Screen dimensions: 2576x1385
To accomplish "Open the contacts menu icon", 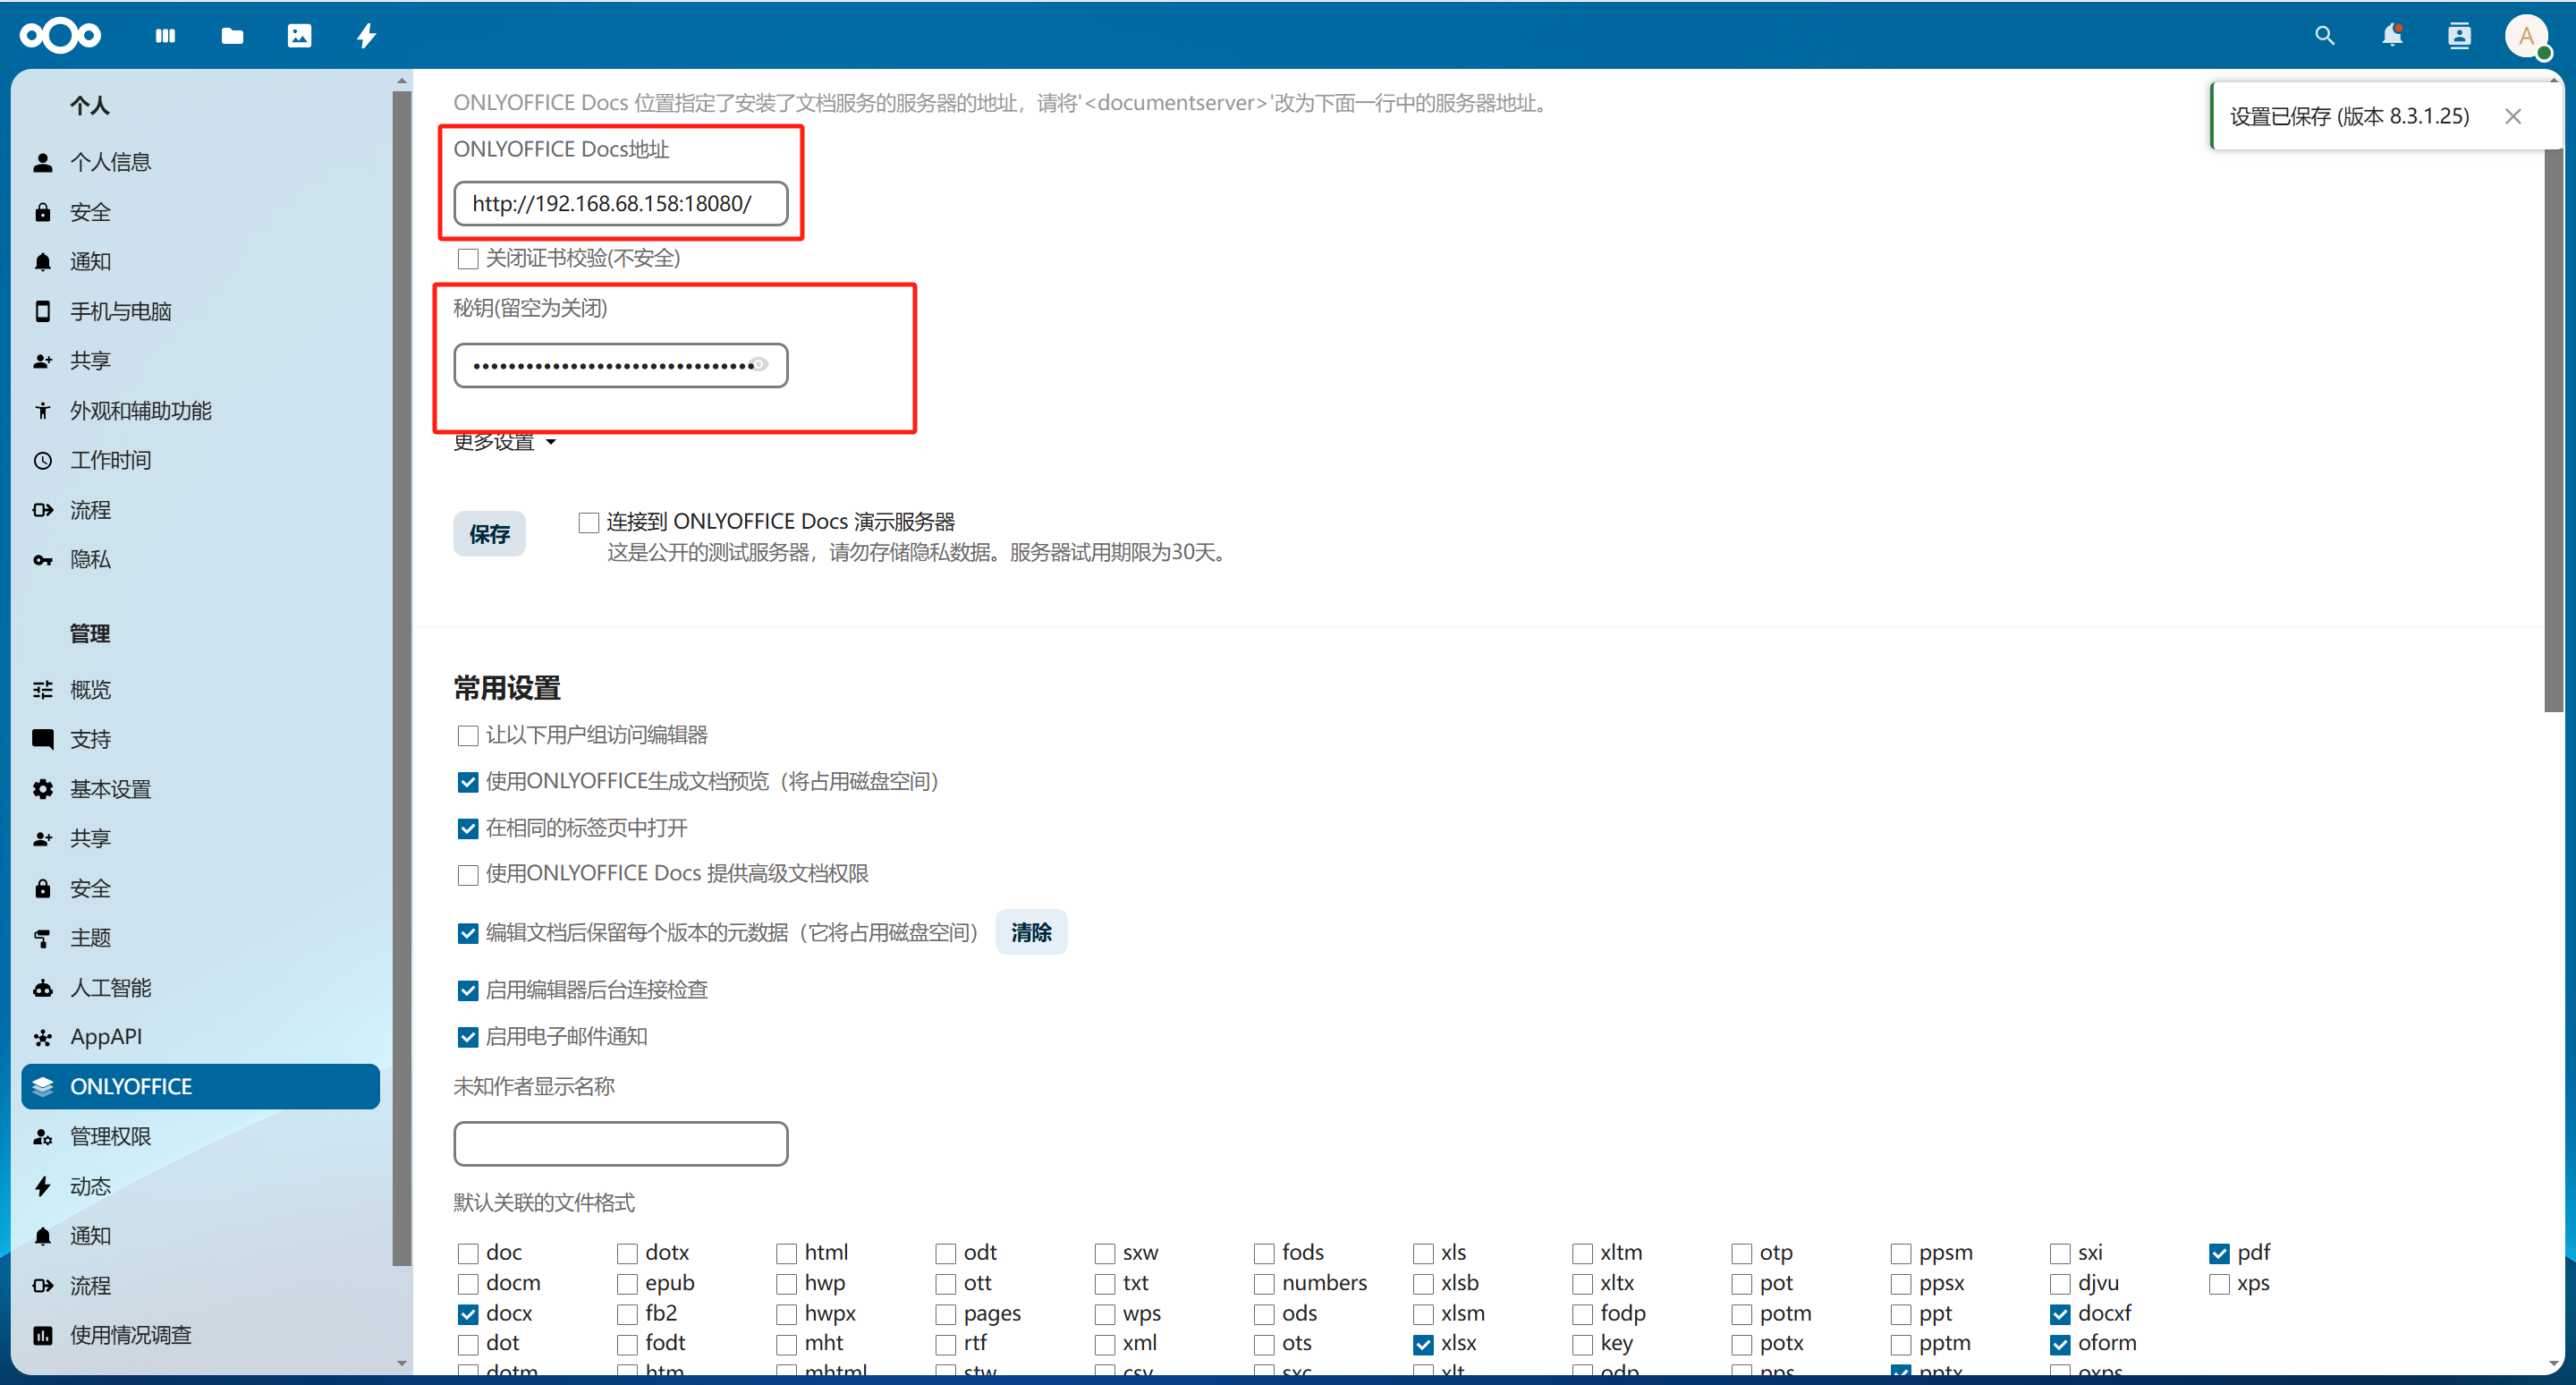I will [2458, 36].
